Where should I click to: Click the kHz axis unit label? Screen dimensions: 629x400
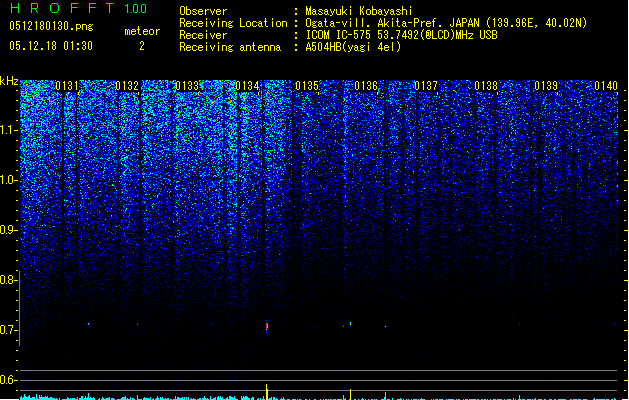pos(9,81)
